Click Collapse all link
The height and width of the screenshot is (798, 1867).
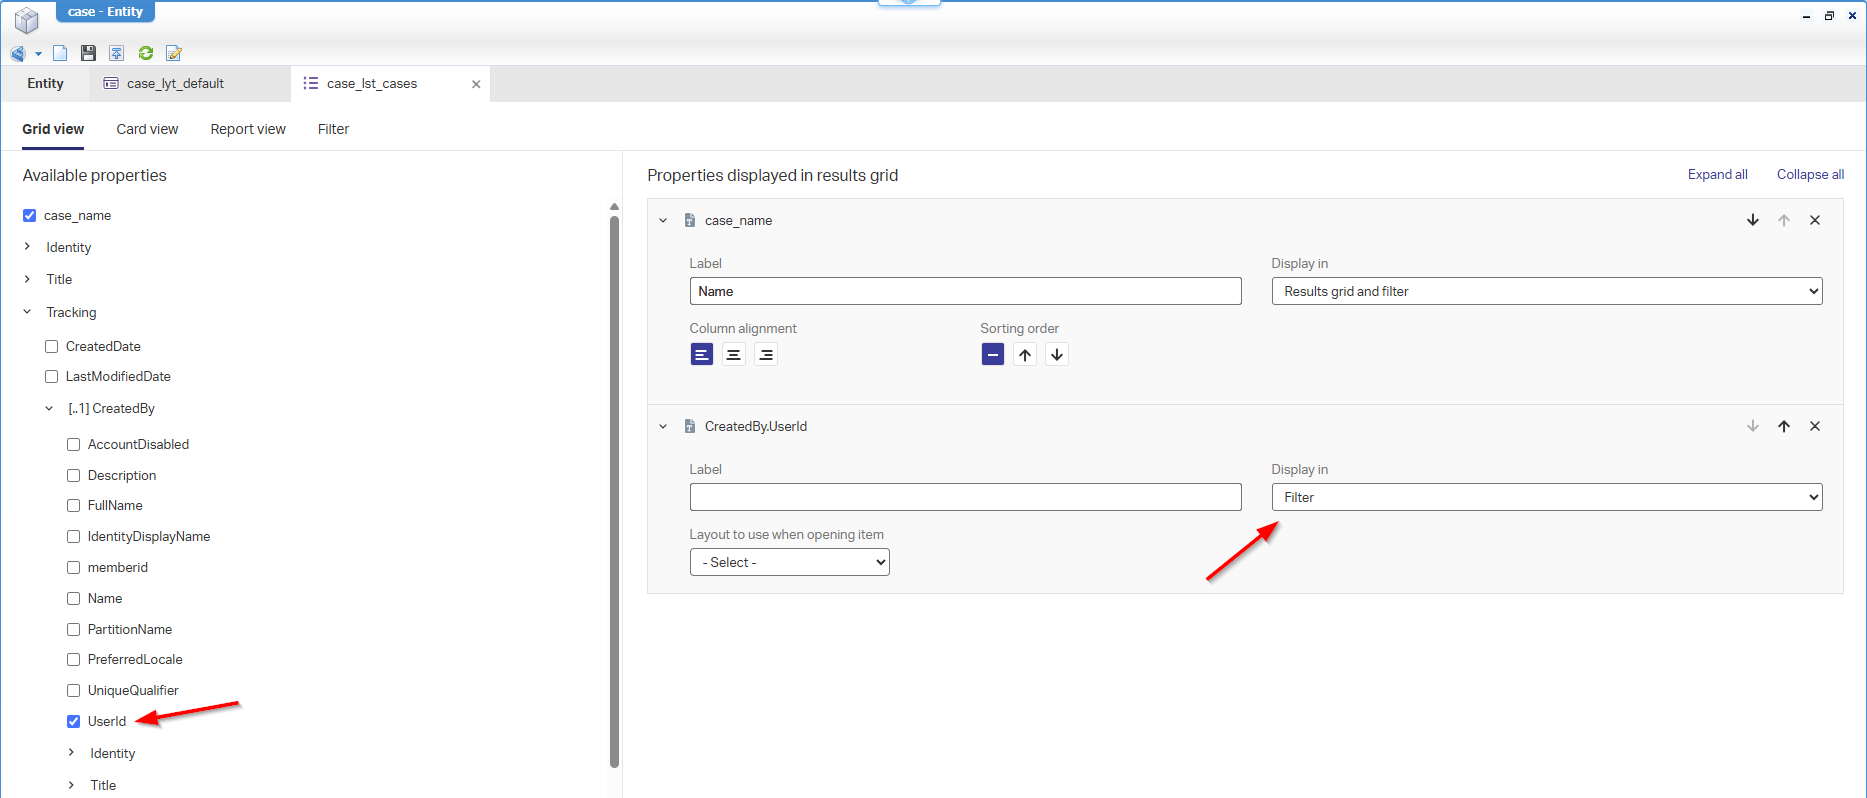pyautogui.click(x=1810, y=174)
